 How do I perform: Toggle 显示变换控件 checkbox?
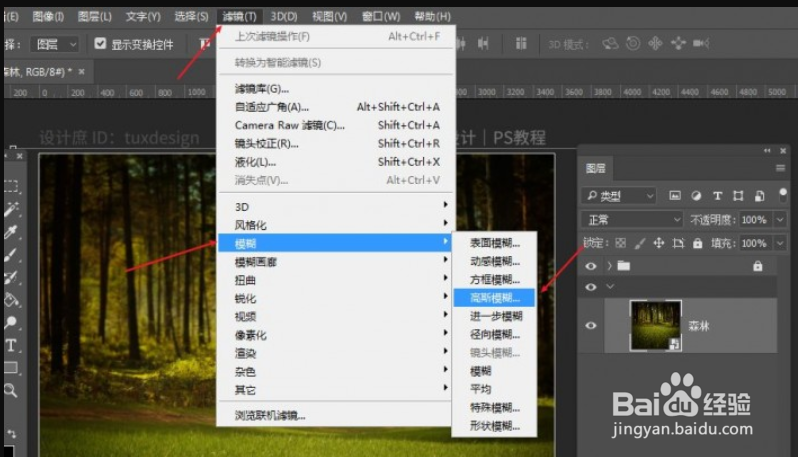[x=100, y=44]
